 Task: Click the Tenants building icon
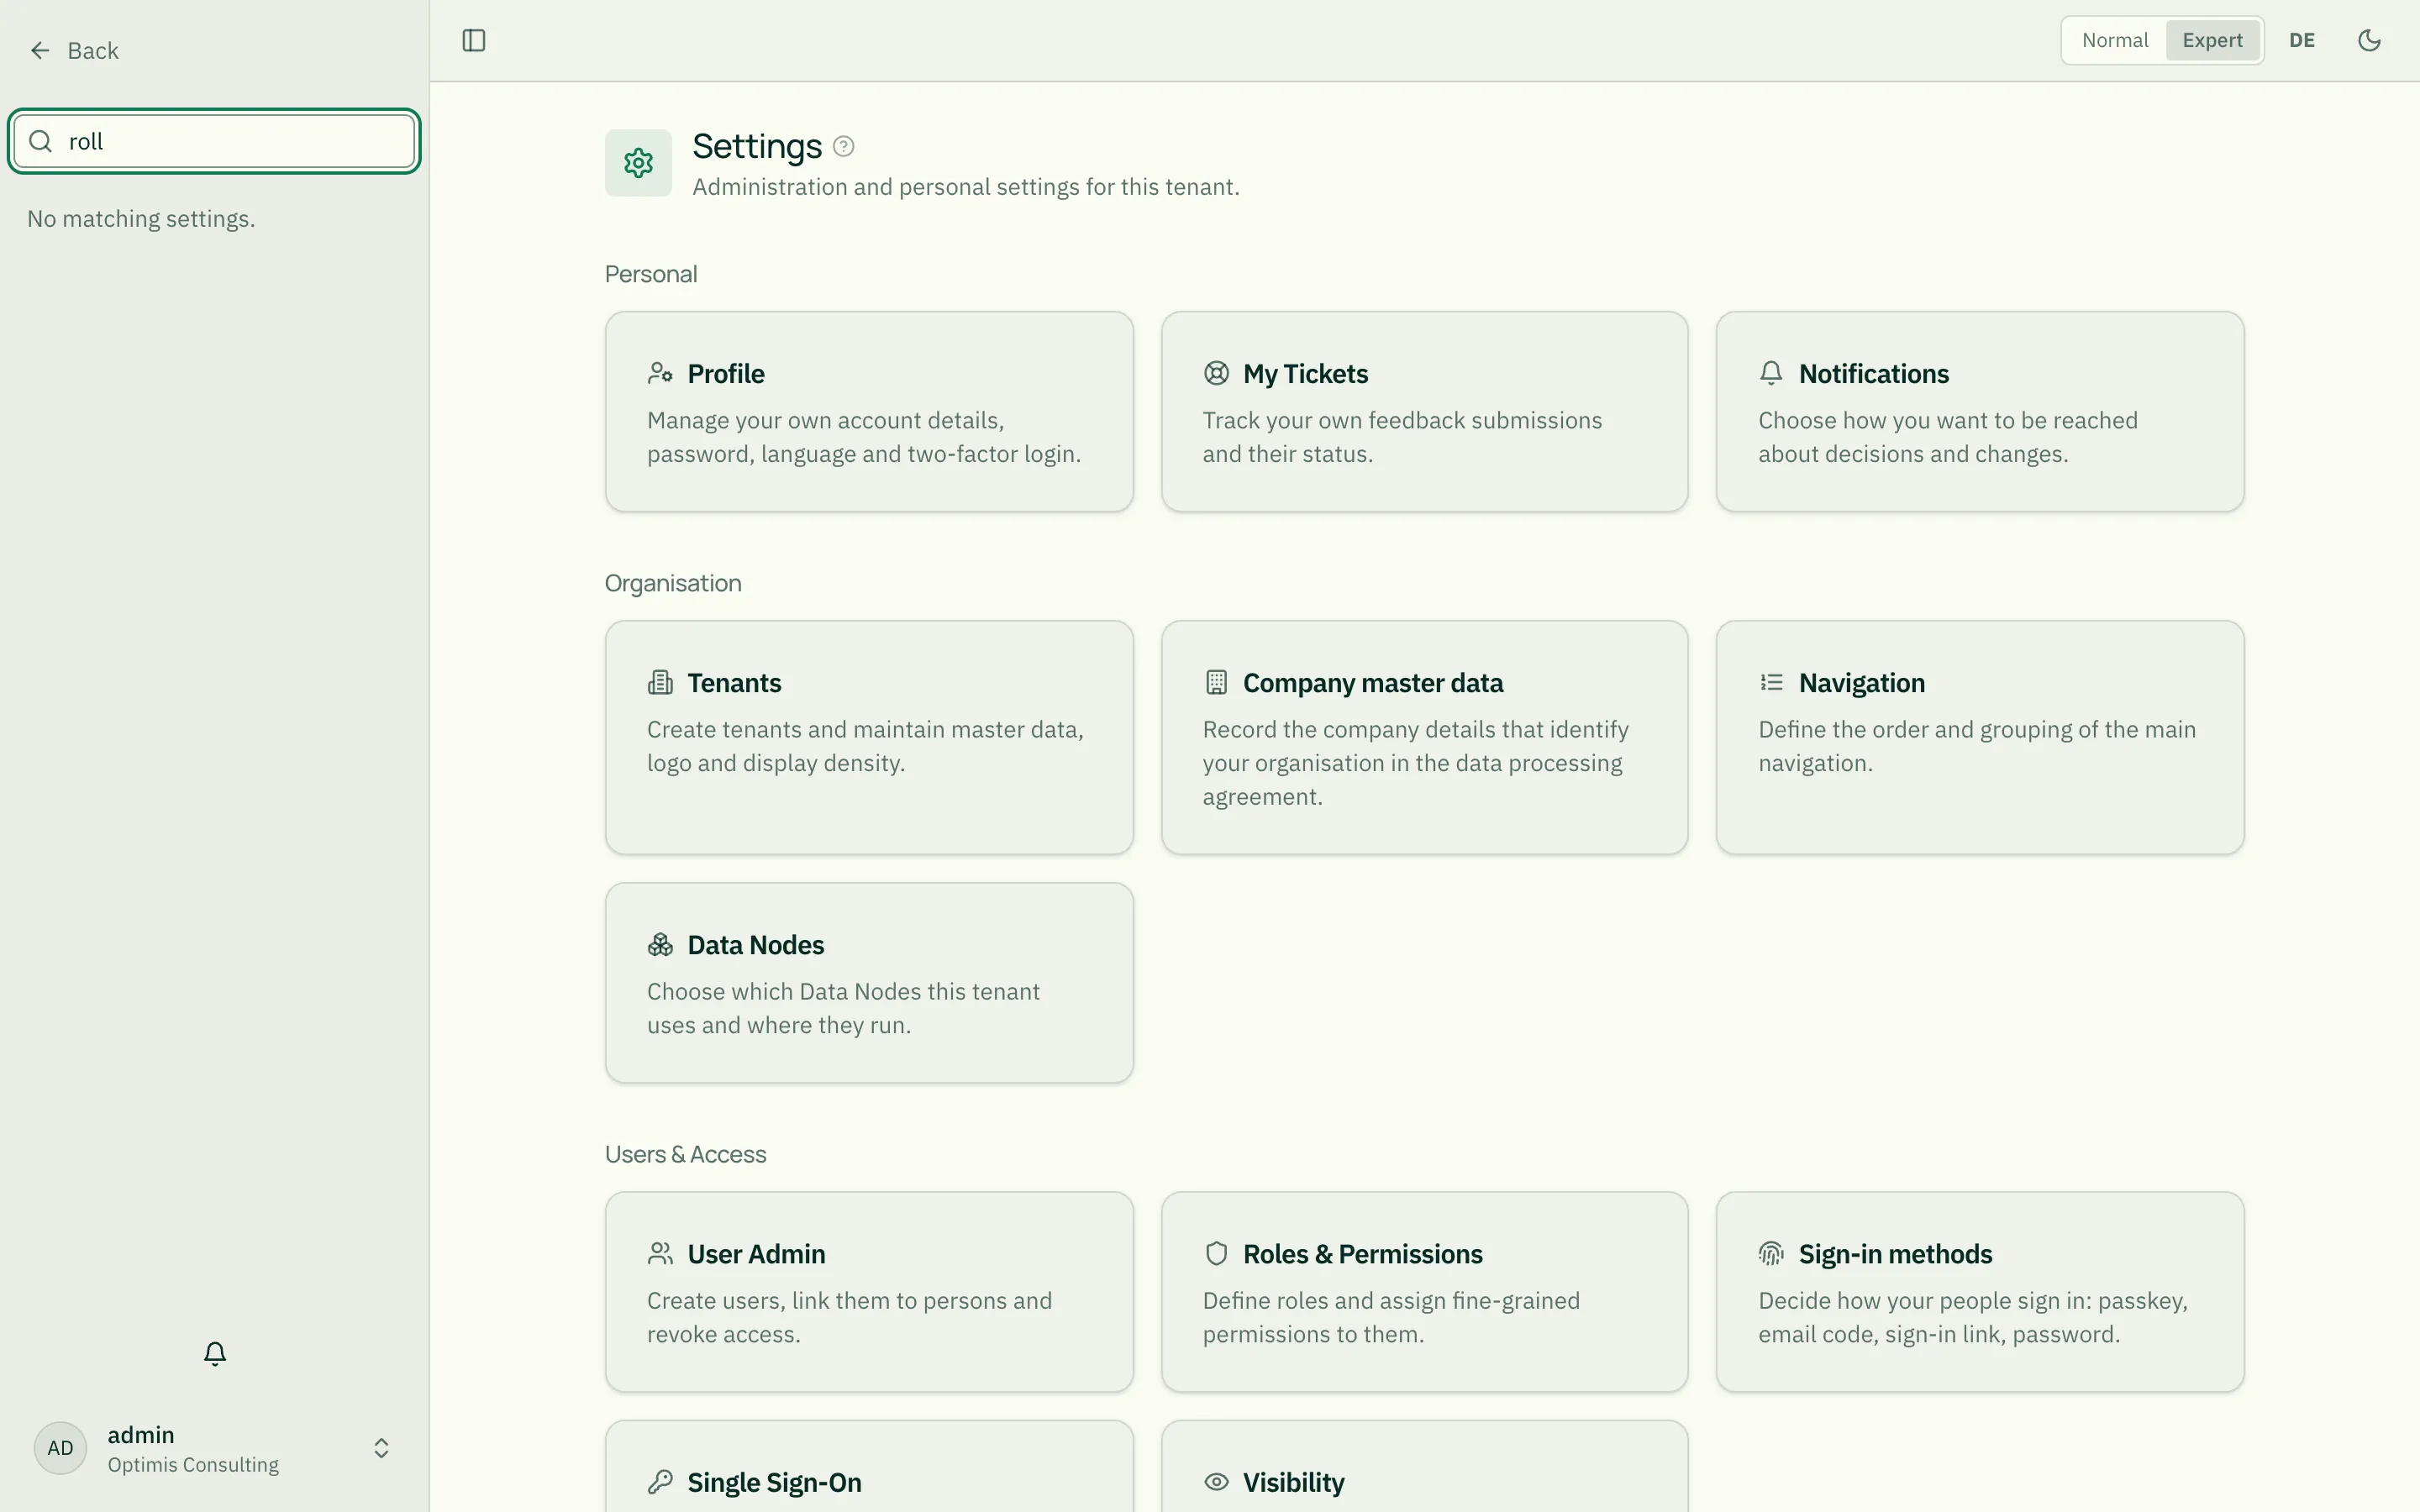660,683
